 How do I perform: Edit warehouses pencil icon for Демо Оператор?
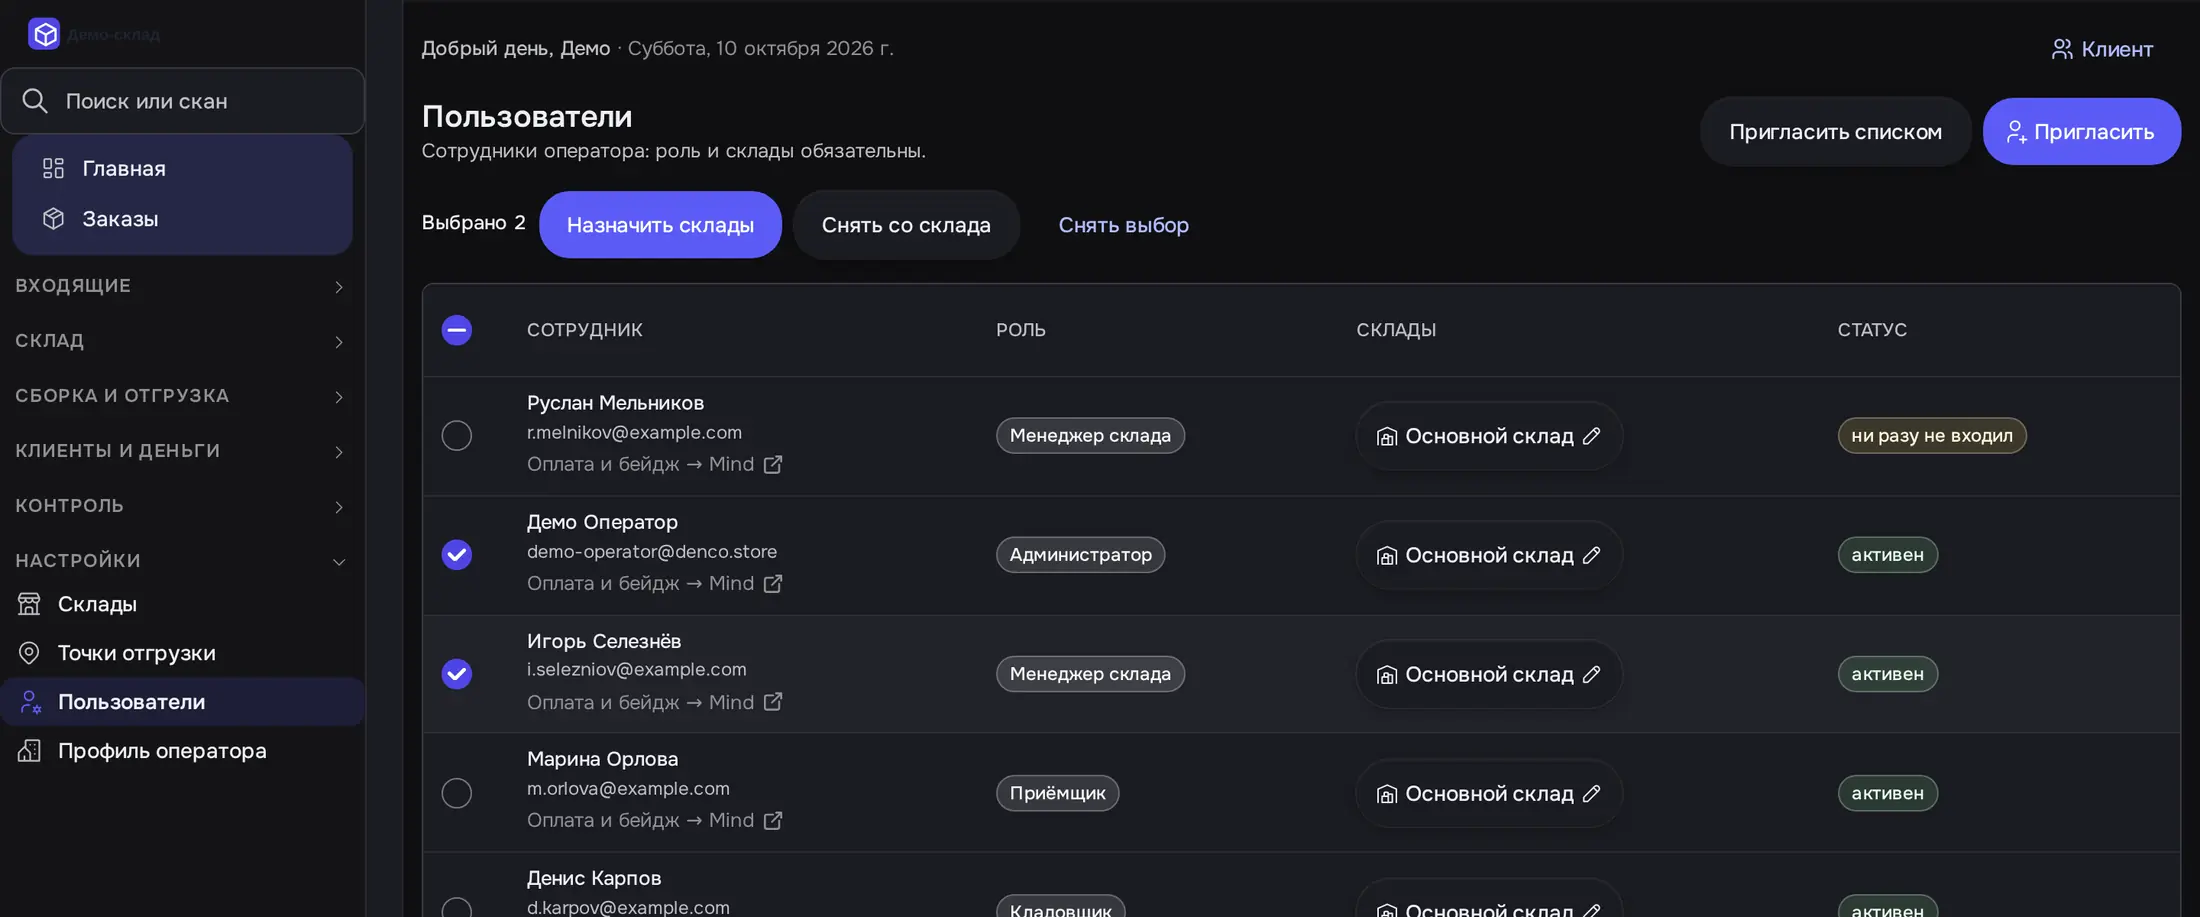[x=1592, y=555]
